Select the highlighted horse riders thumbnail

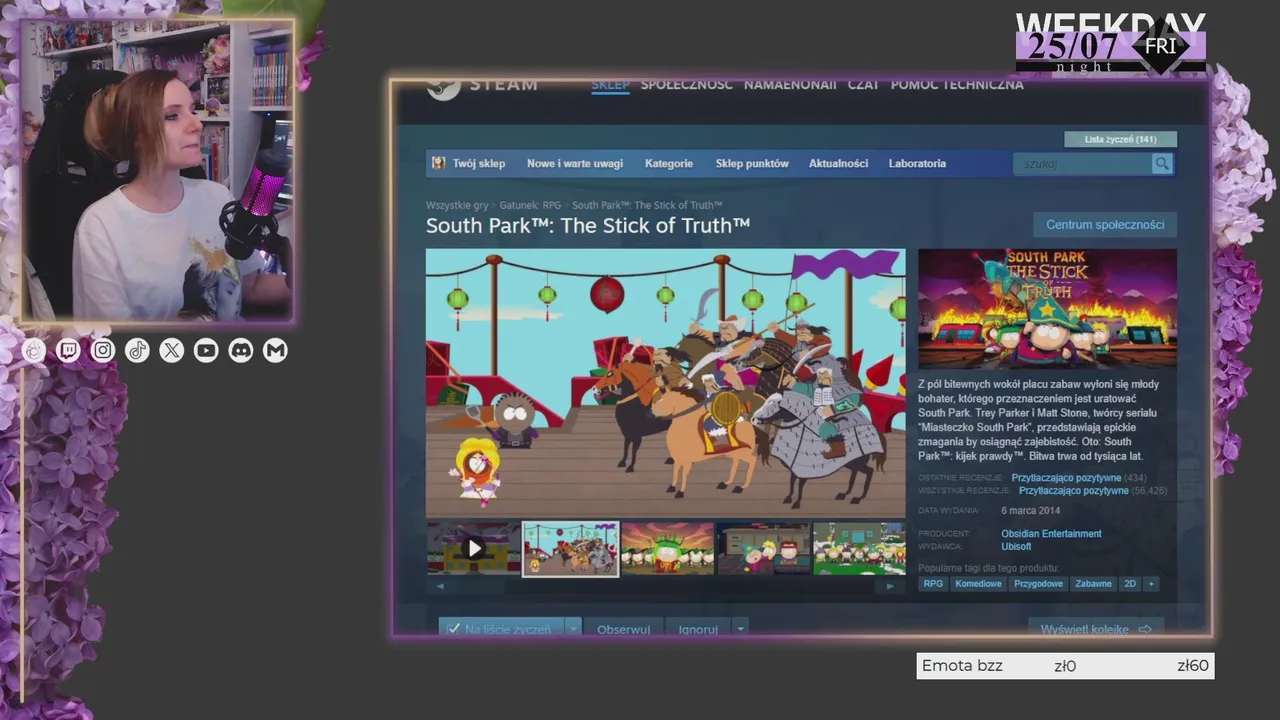[x=571, y=548]
